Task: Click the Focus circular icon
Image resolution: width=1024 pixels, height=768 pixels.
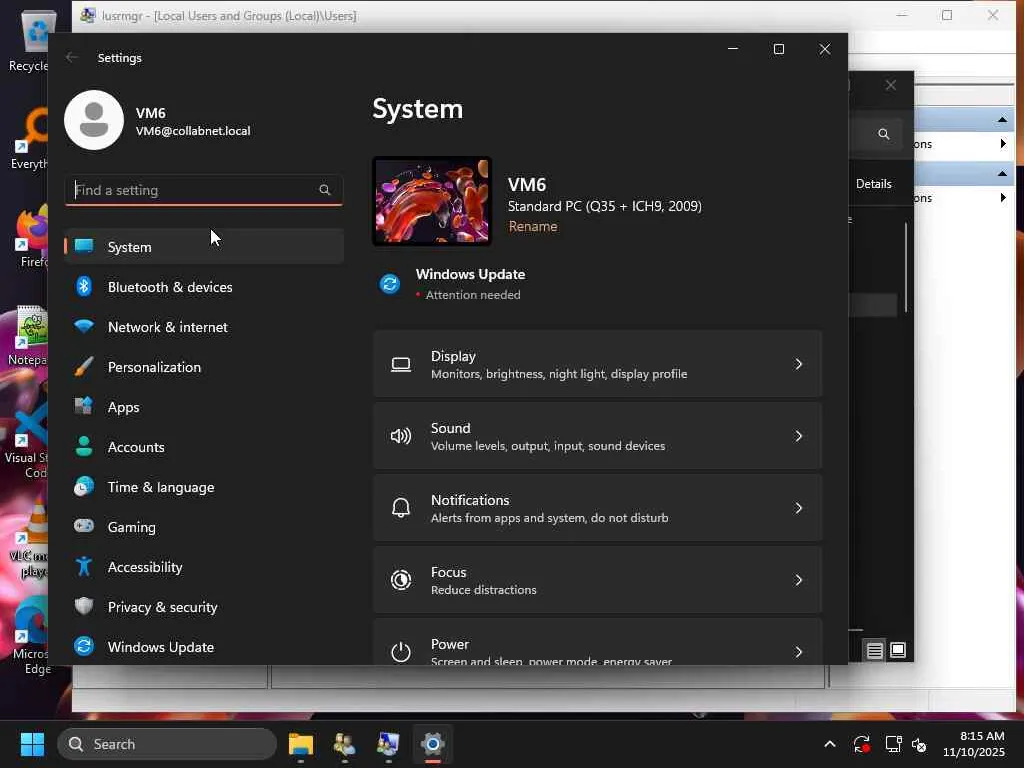Action: [x=401, y=579]
